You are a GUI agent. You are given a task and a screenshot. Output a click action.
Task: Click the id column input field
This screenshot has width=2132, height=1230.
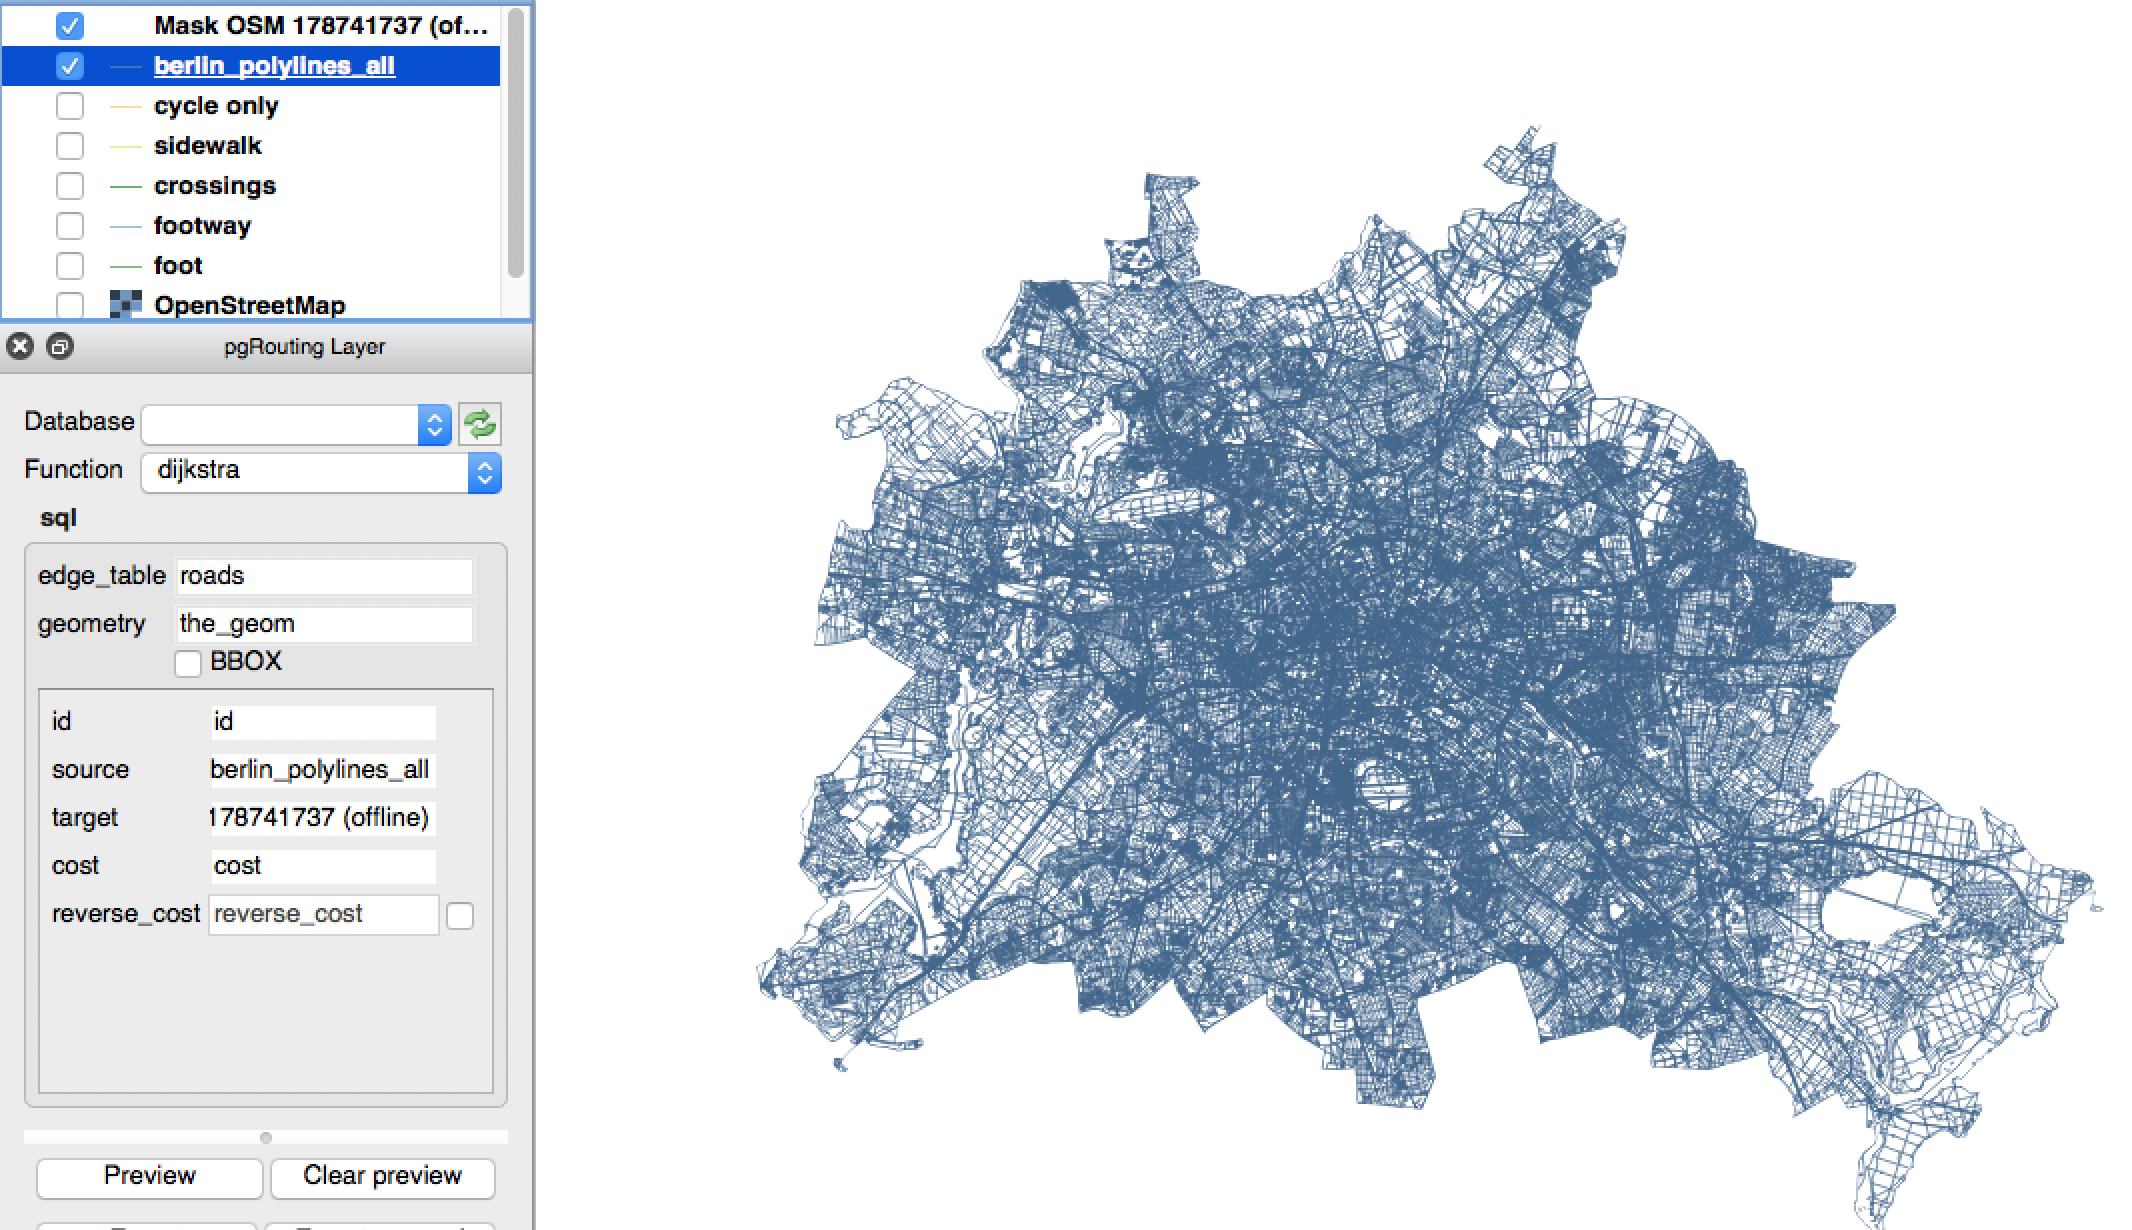point(323,722)
